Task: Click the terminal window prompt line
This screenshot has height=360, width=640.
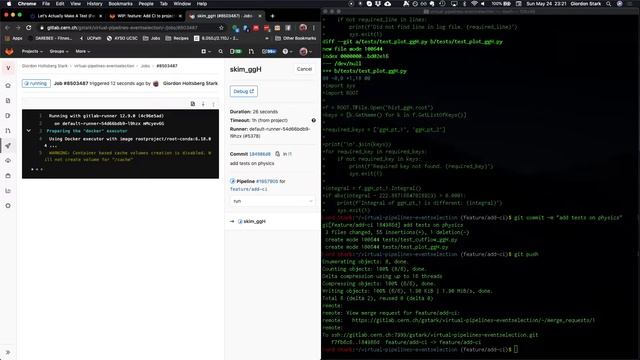Action: click(420, 350)
